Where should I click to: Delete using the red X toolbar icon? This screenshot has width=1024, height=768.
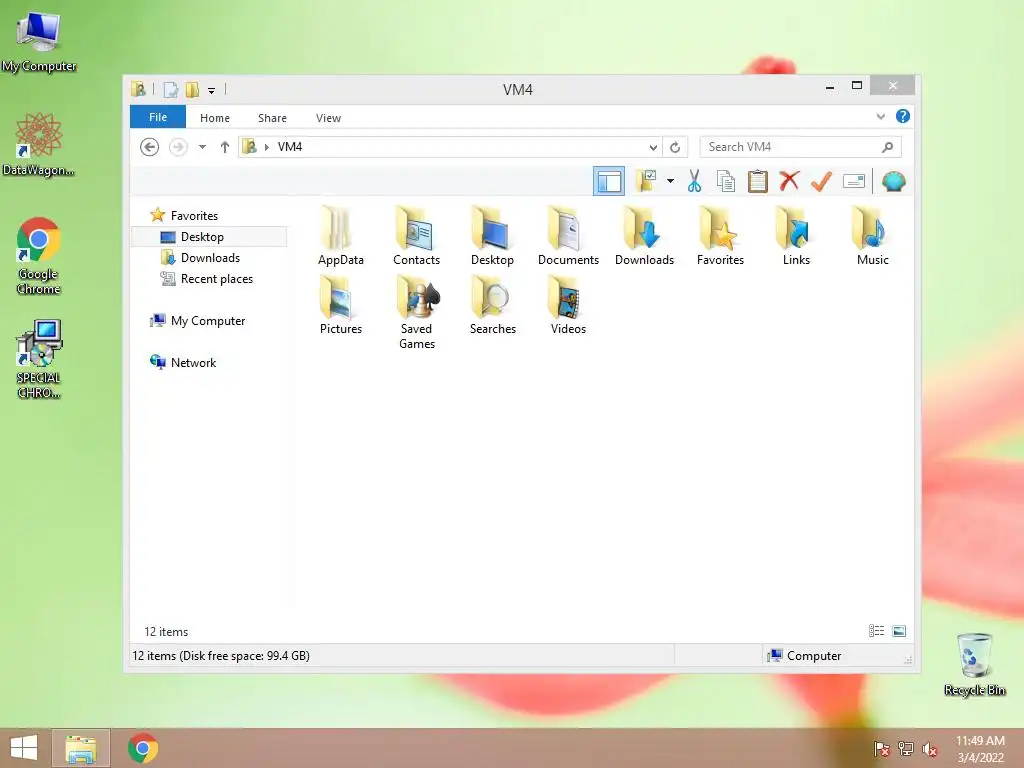790,181
